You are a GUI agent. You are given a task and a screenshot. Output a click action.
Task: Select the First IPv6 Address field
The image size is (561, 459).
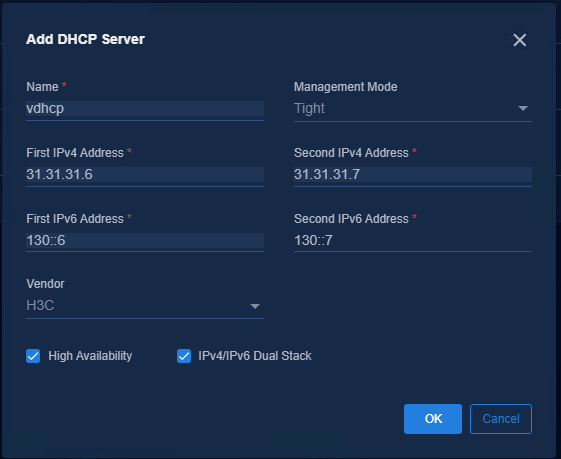[x=145, y=240]
